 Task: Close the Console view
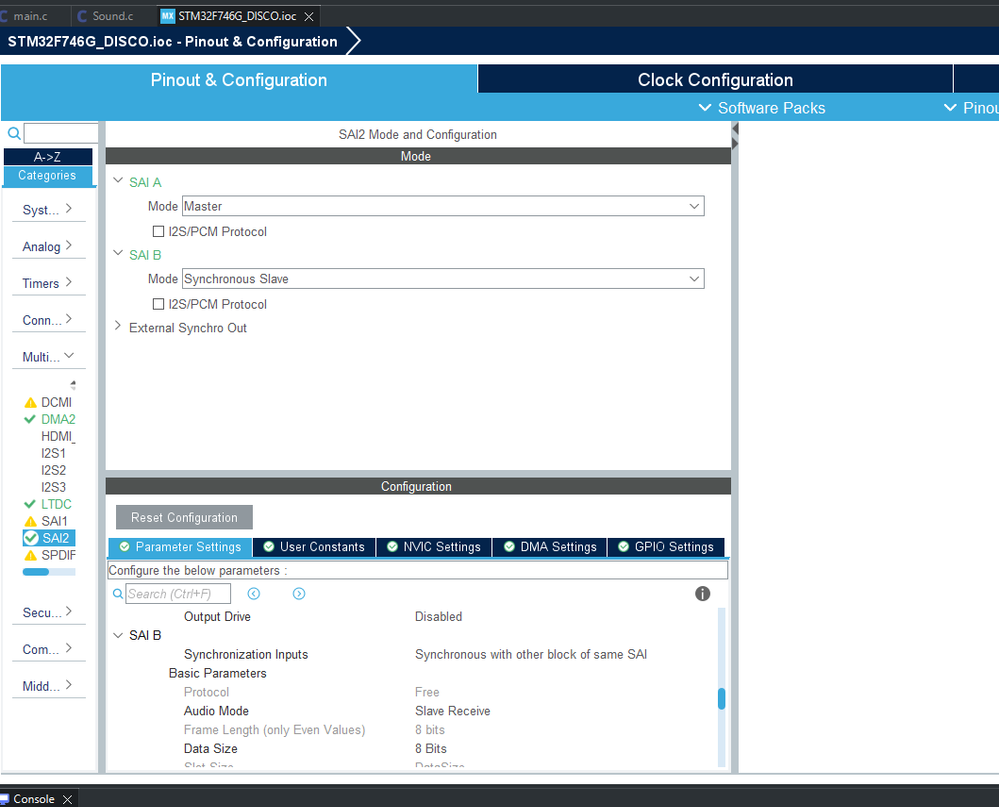click(x=68, y=799)
